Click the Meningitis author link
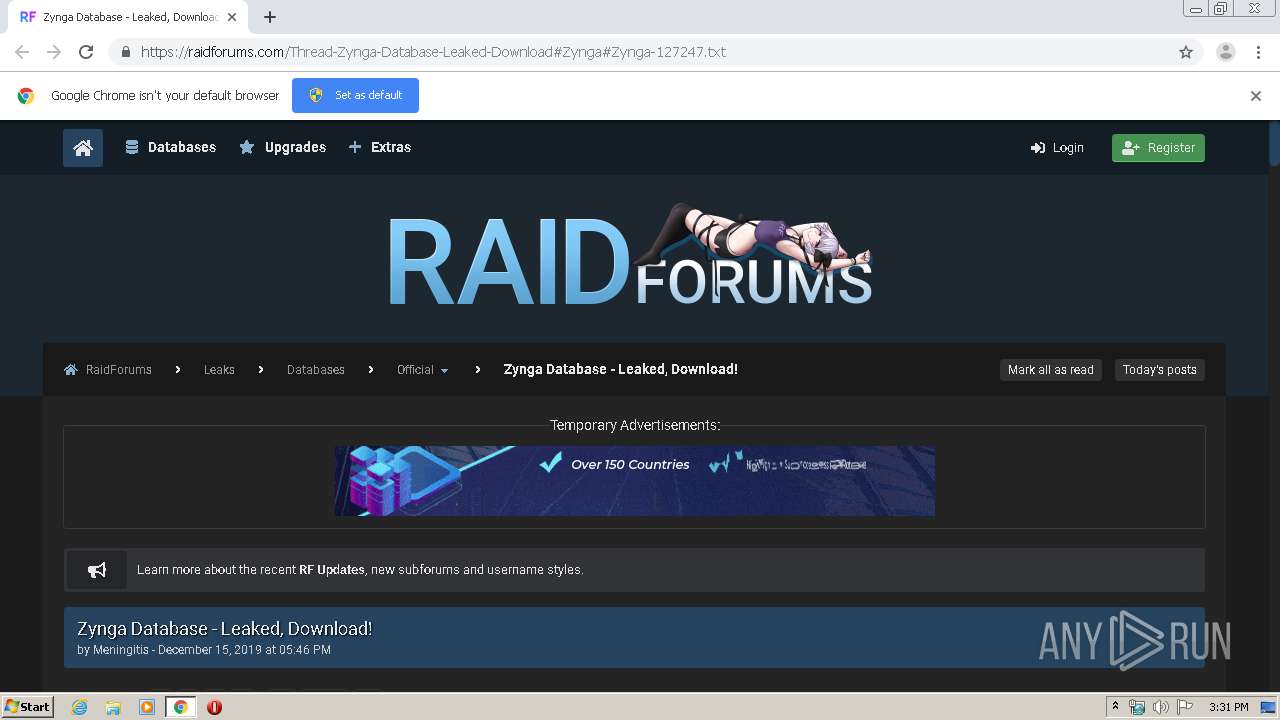 tap(122, 650)
